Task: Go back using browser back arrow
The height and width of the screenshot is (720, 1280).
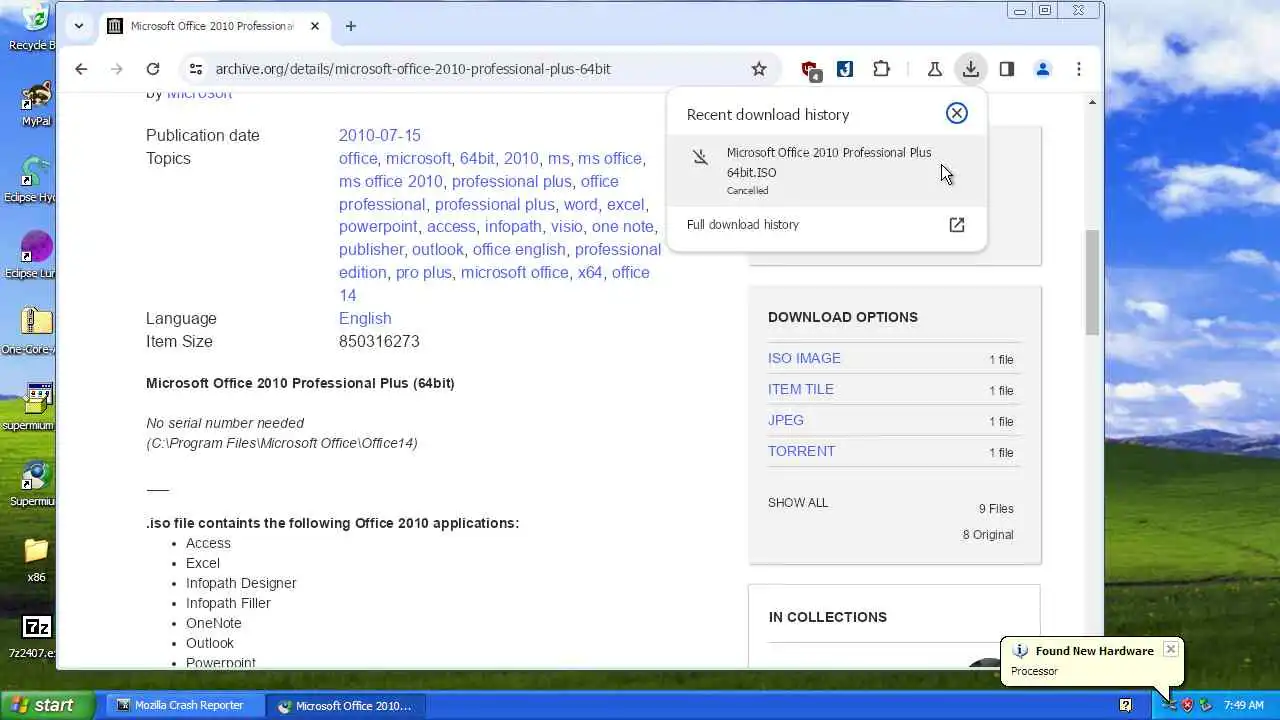Action: 81,69
